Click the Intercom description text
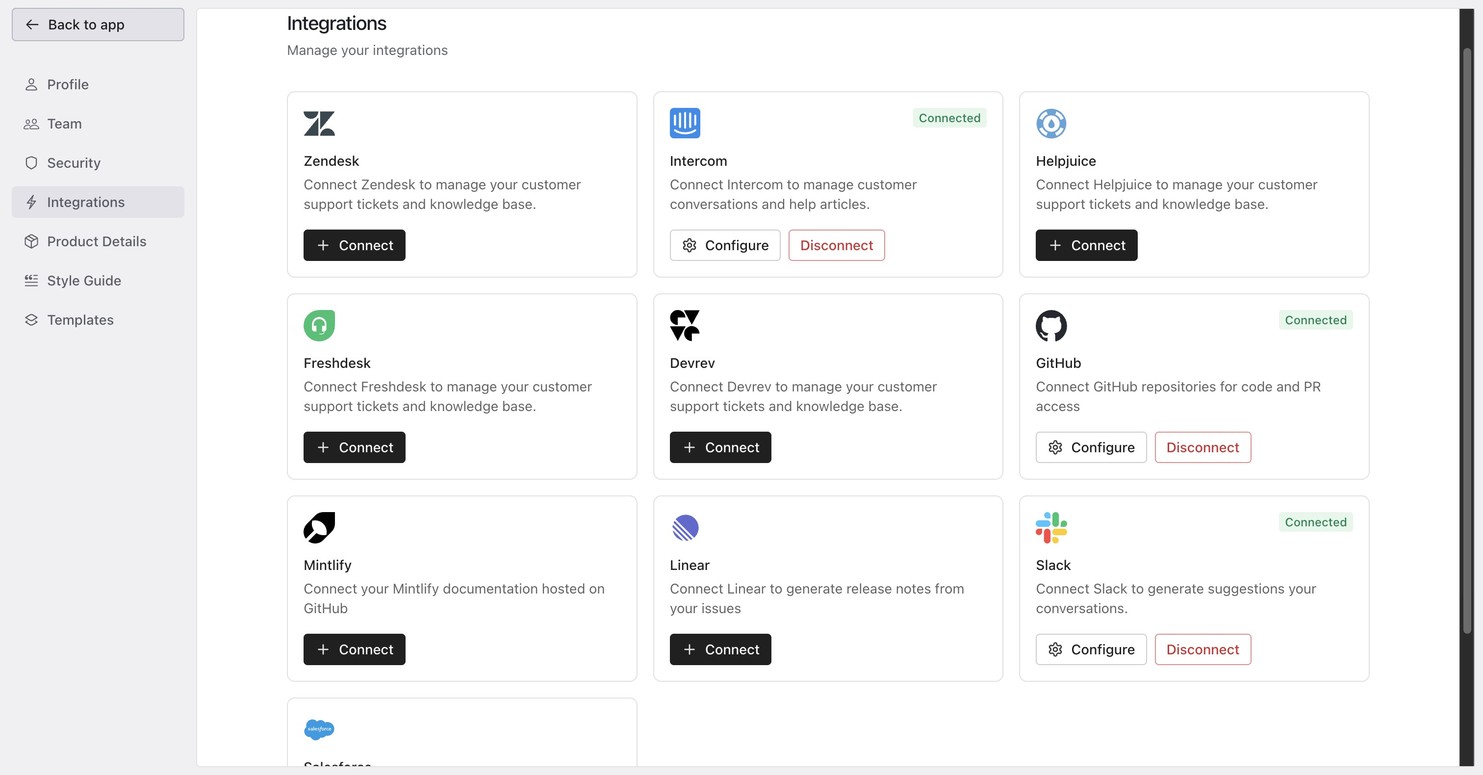The width and height of the screenshot is (1483, 775). (x=793, y=194)
